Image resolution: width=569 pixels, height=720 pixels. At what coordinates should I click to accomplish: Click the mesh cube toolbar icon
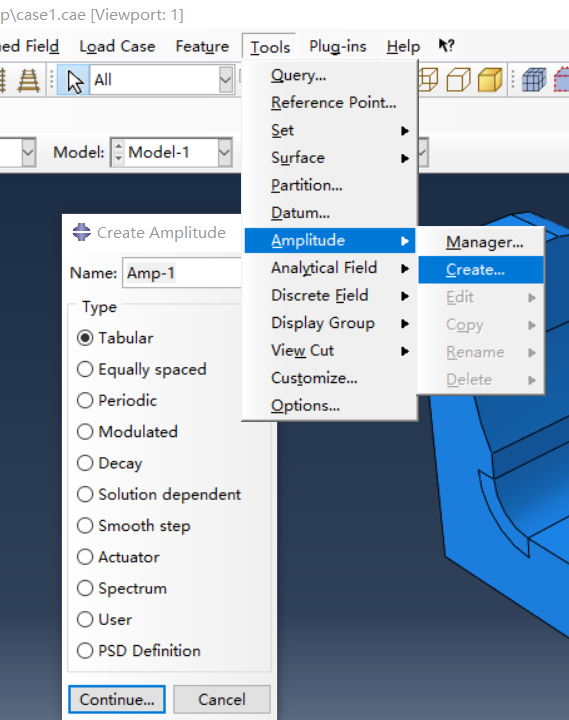(x=534, y=80)
